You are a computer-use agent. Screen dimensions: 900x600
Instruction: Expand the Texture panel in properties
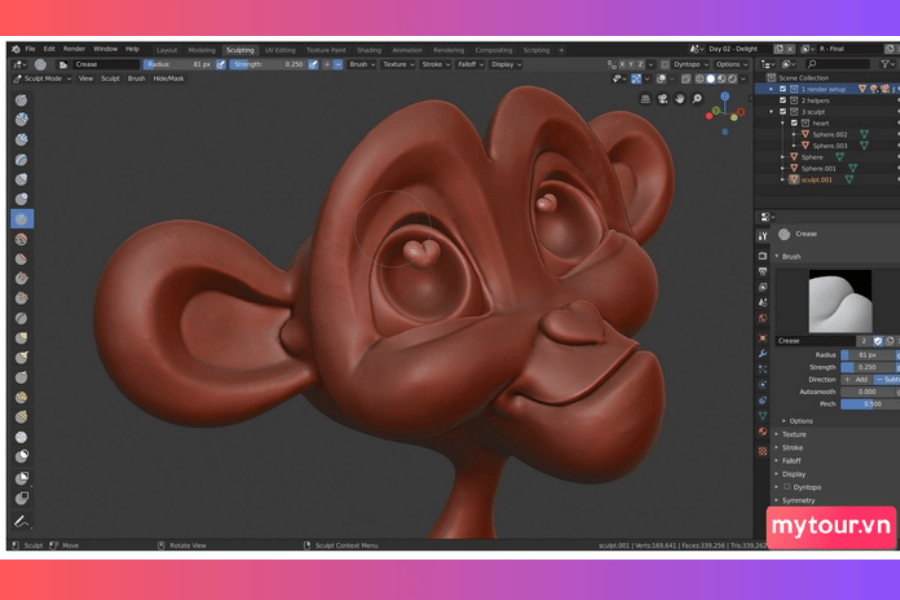click(794, 434)
